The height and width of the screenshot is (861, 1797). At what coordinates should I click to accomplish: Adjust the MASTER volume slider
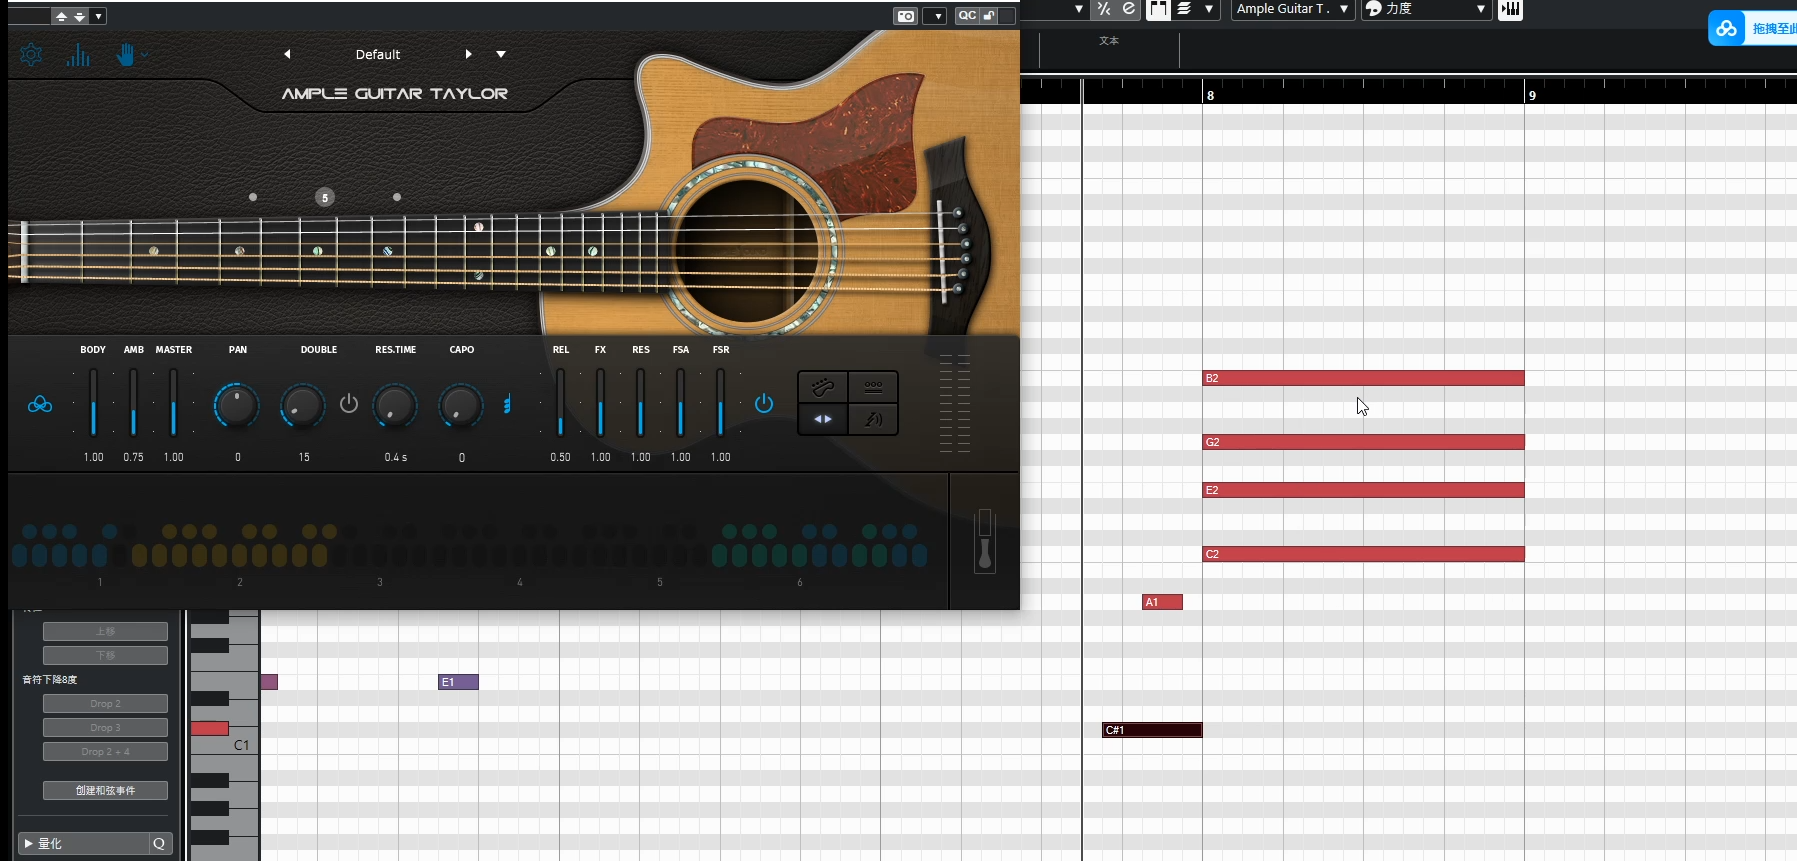click(173, 402)
